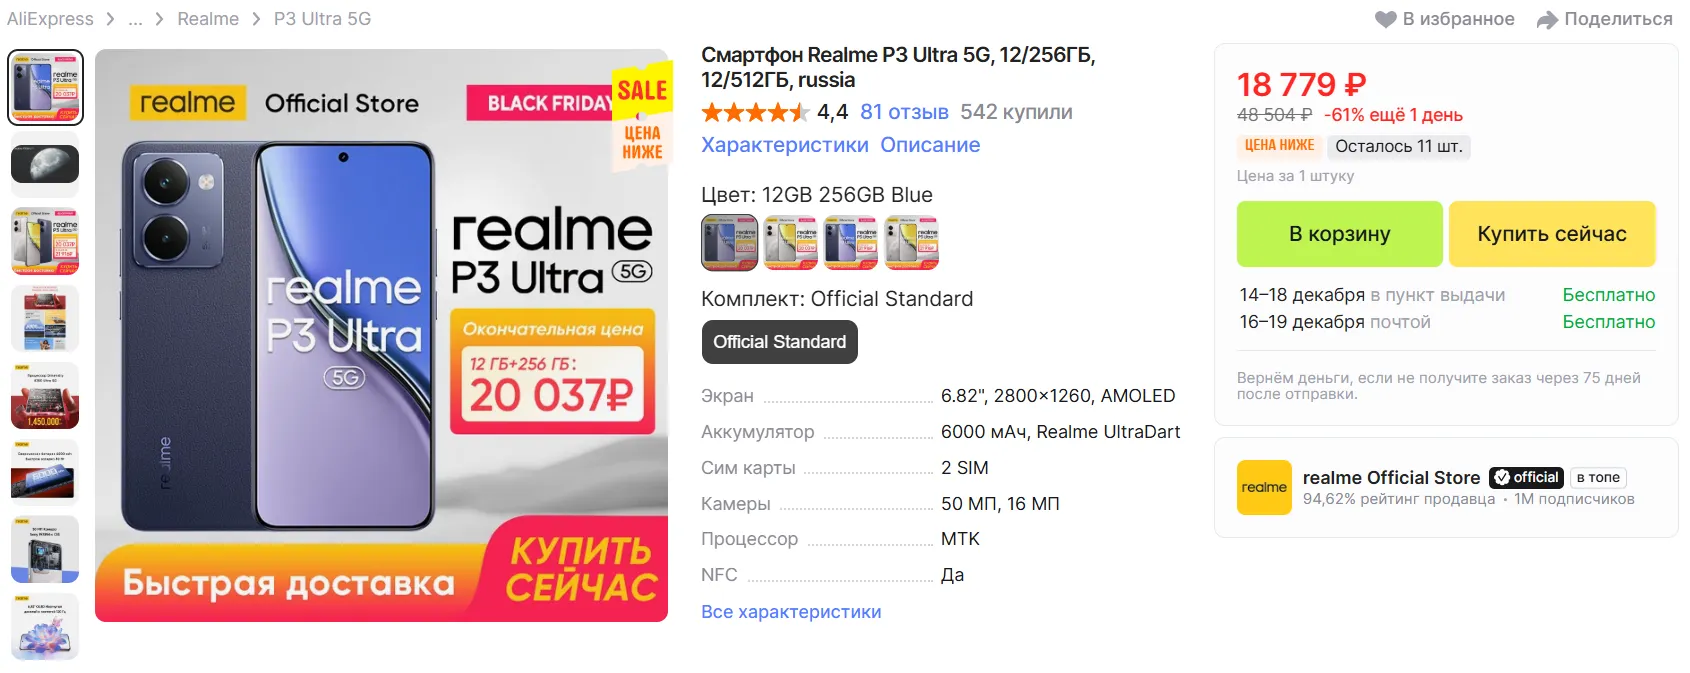Viewport: 1690px width, 673px height.
Task: Select the 12GB 256GB Blue color swatch
Action: point(730,242)
